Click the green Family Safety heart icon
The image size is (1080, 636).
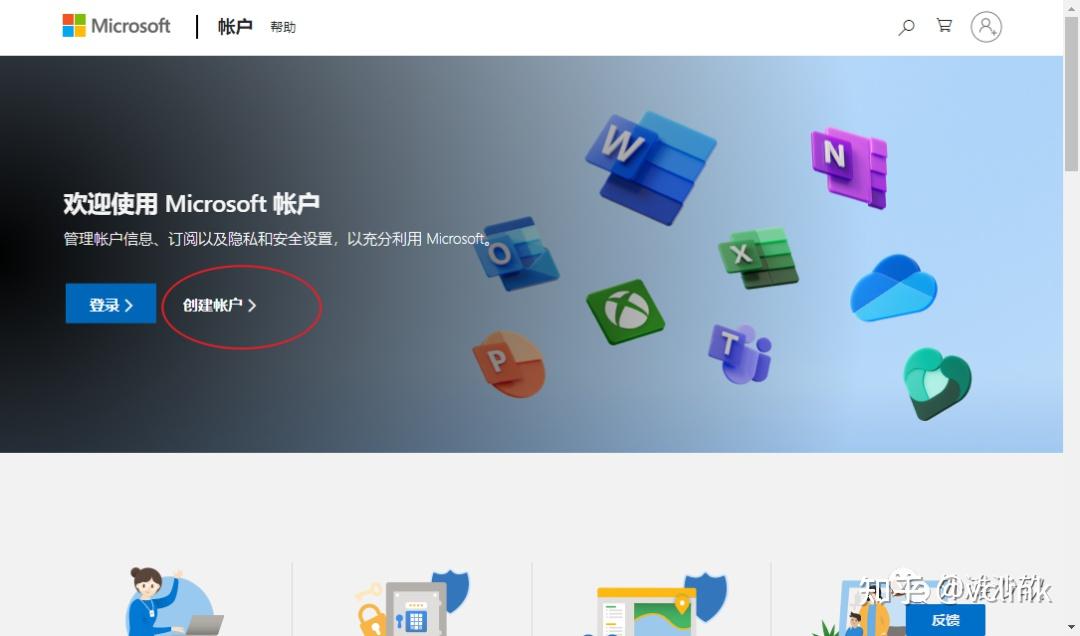pos(937,383)
